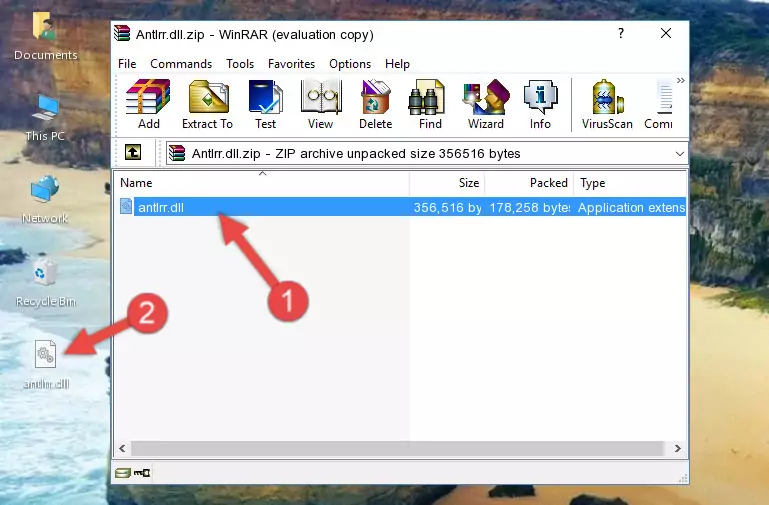Open the Commands menu

[181, 64]
